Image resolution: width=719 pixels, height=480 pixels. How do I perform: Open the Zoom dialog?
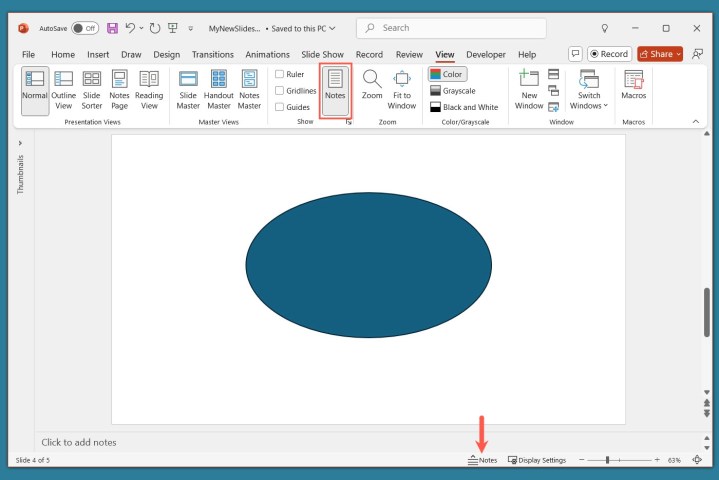(x=372, y=89)
